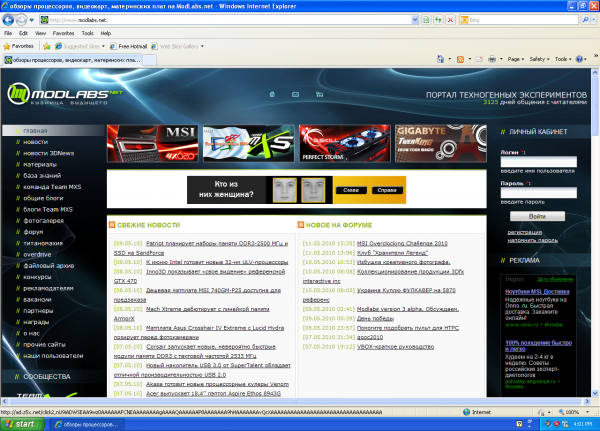Click the New Tab button
The width and height of the screenshot is (600, 431).
pyautogui.click(x=149, y=60)
